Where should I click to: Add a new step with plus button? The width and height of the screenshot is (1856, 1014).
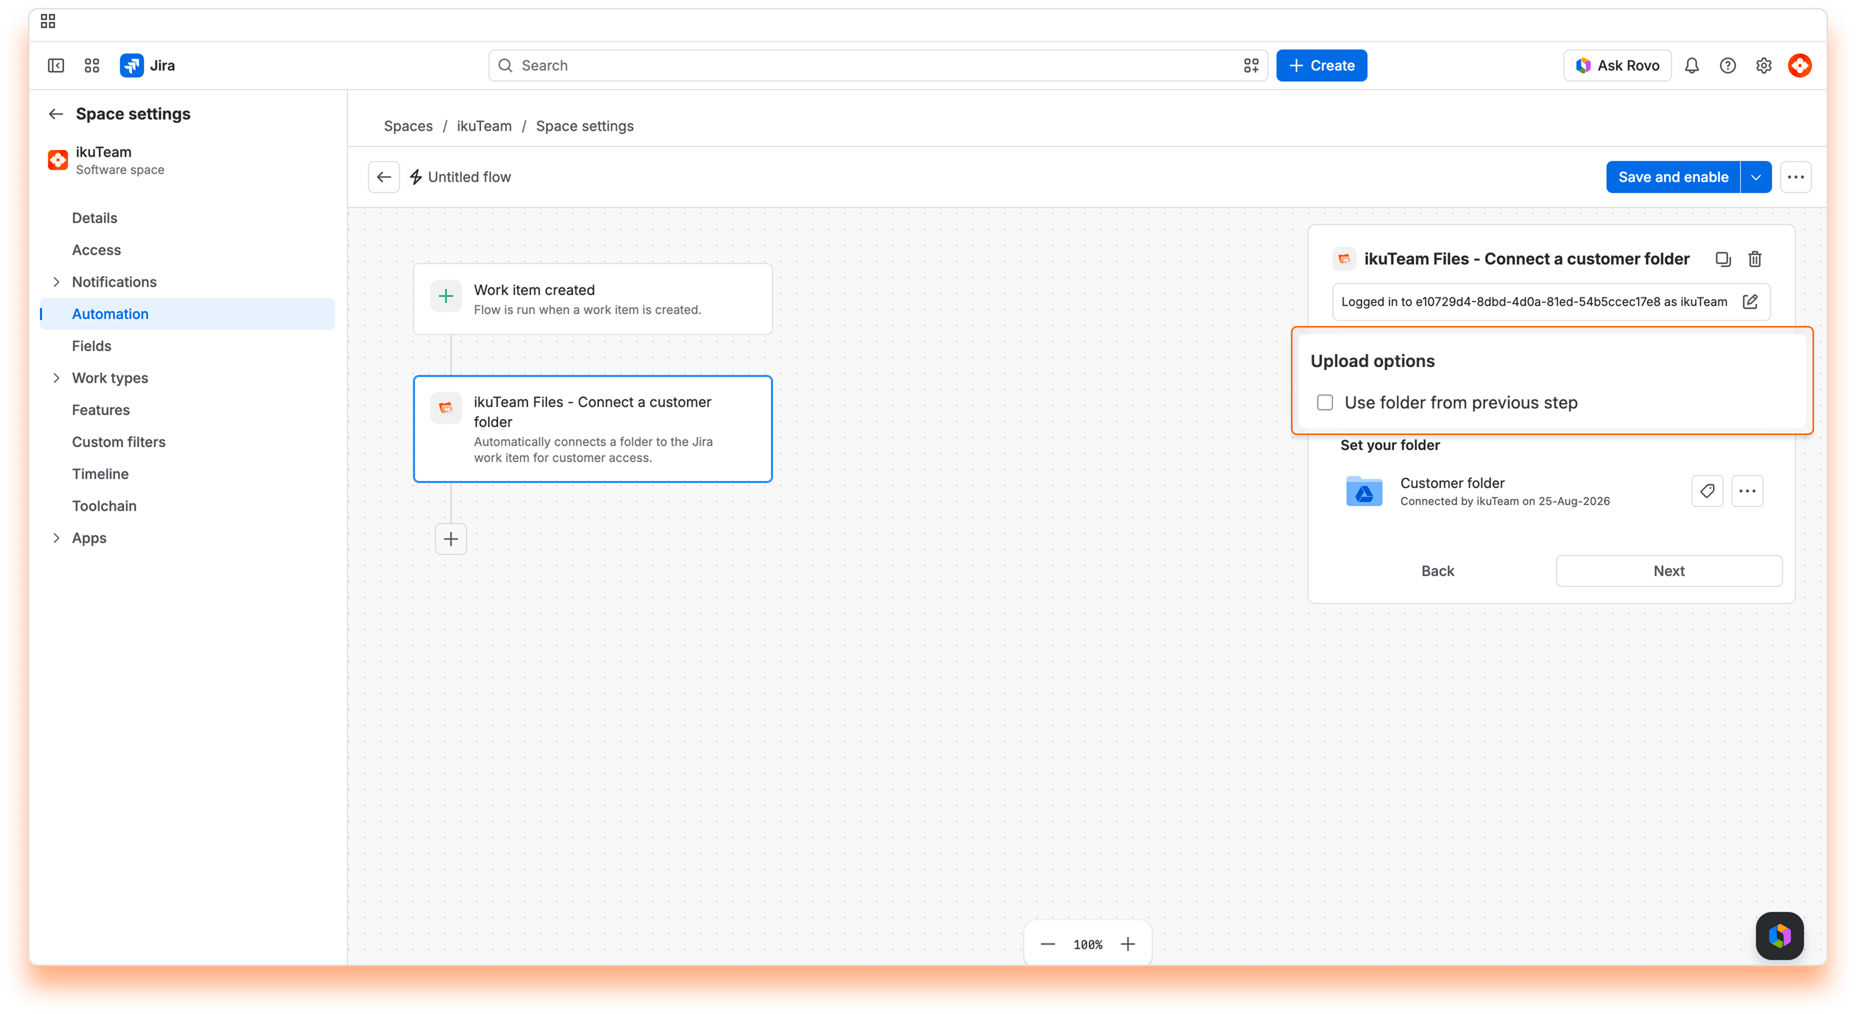click(x=451, y=539)
